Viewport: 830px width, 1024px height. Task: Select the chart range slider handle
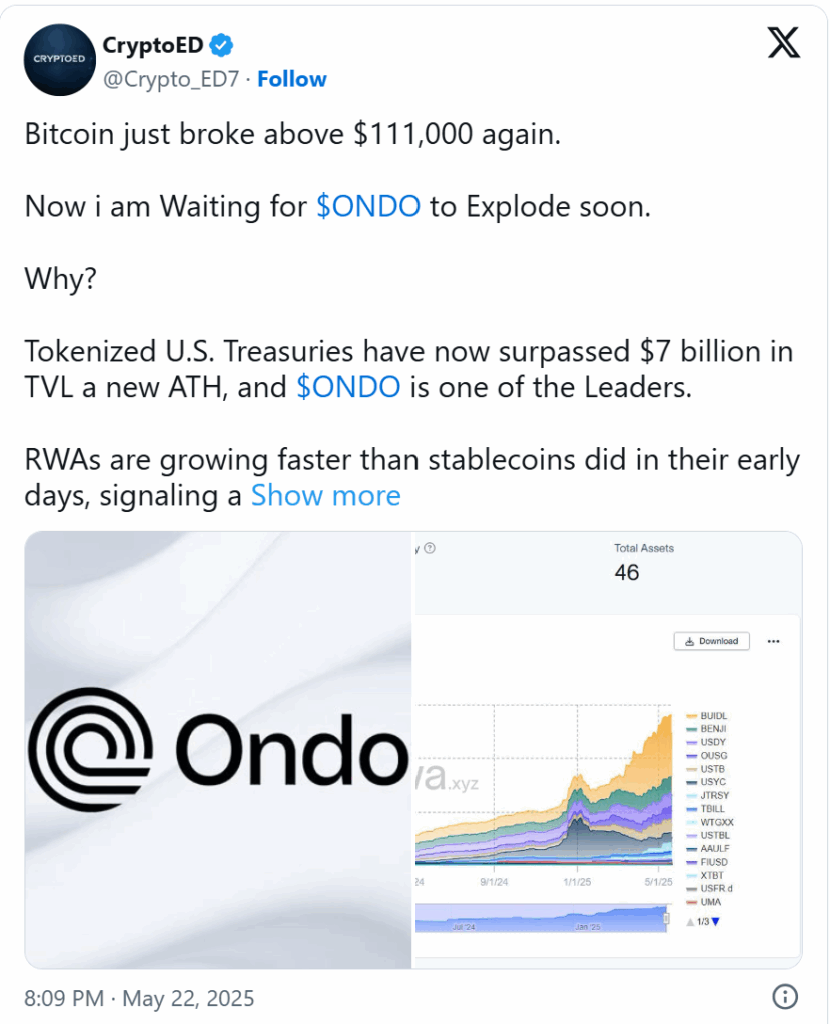(x=666, y=919)
